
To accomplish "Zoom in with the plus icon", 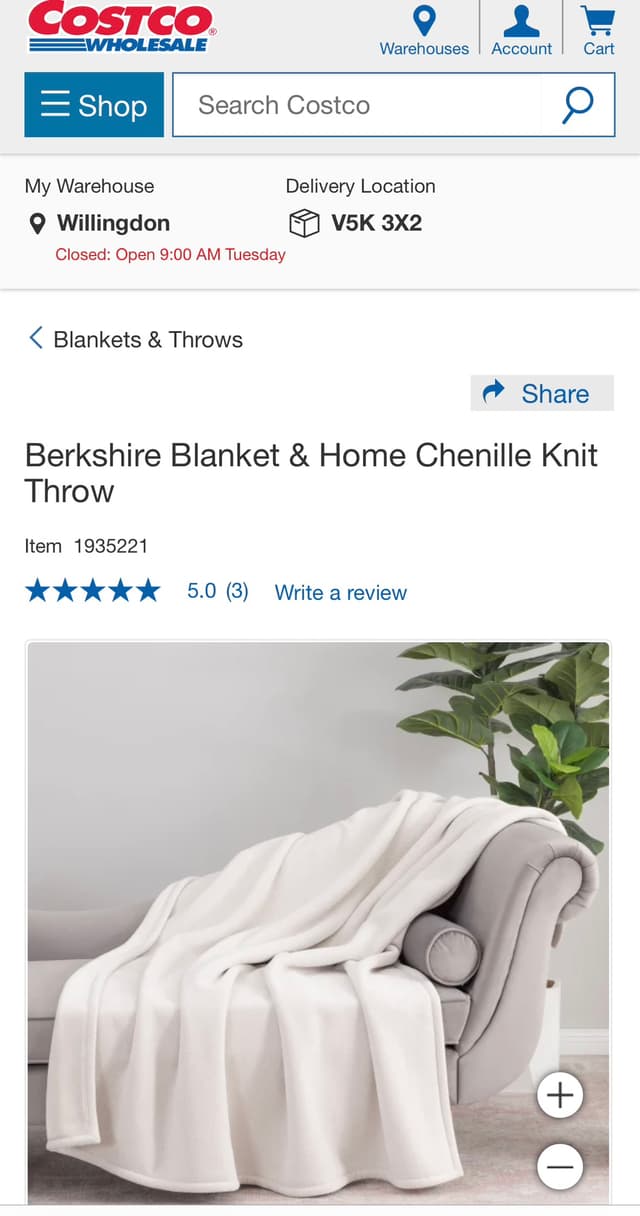I will coord(560,1096).
